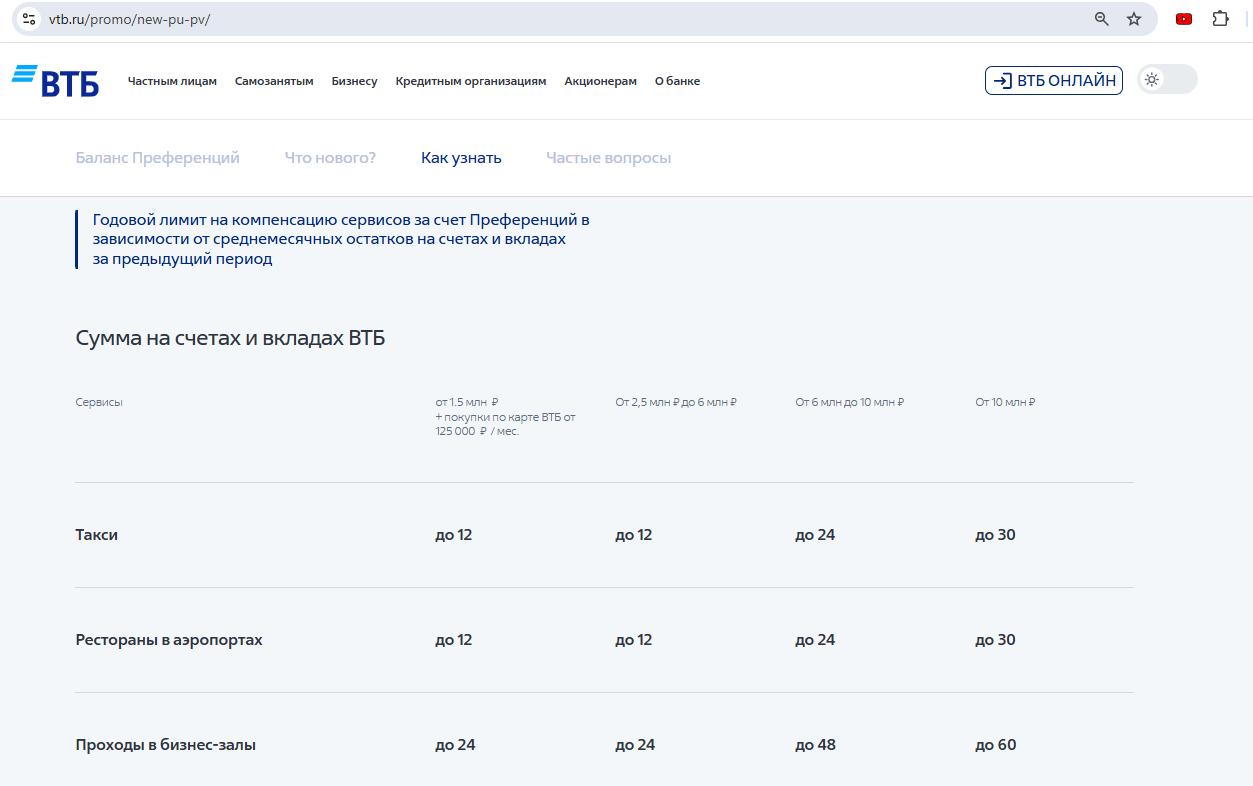
Task: Open site information icon in address bar
Action: click(x=30, y=19)
